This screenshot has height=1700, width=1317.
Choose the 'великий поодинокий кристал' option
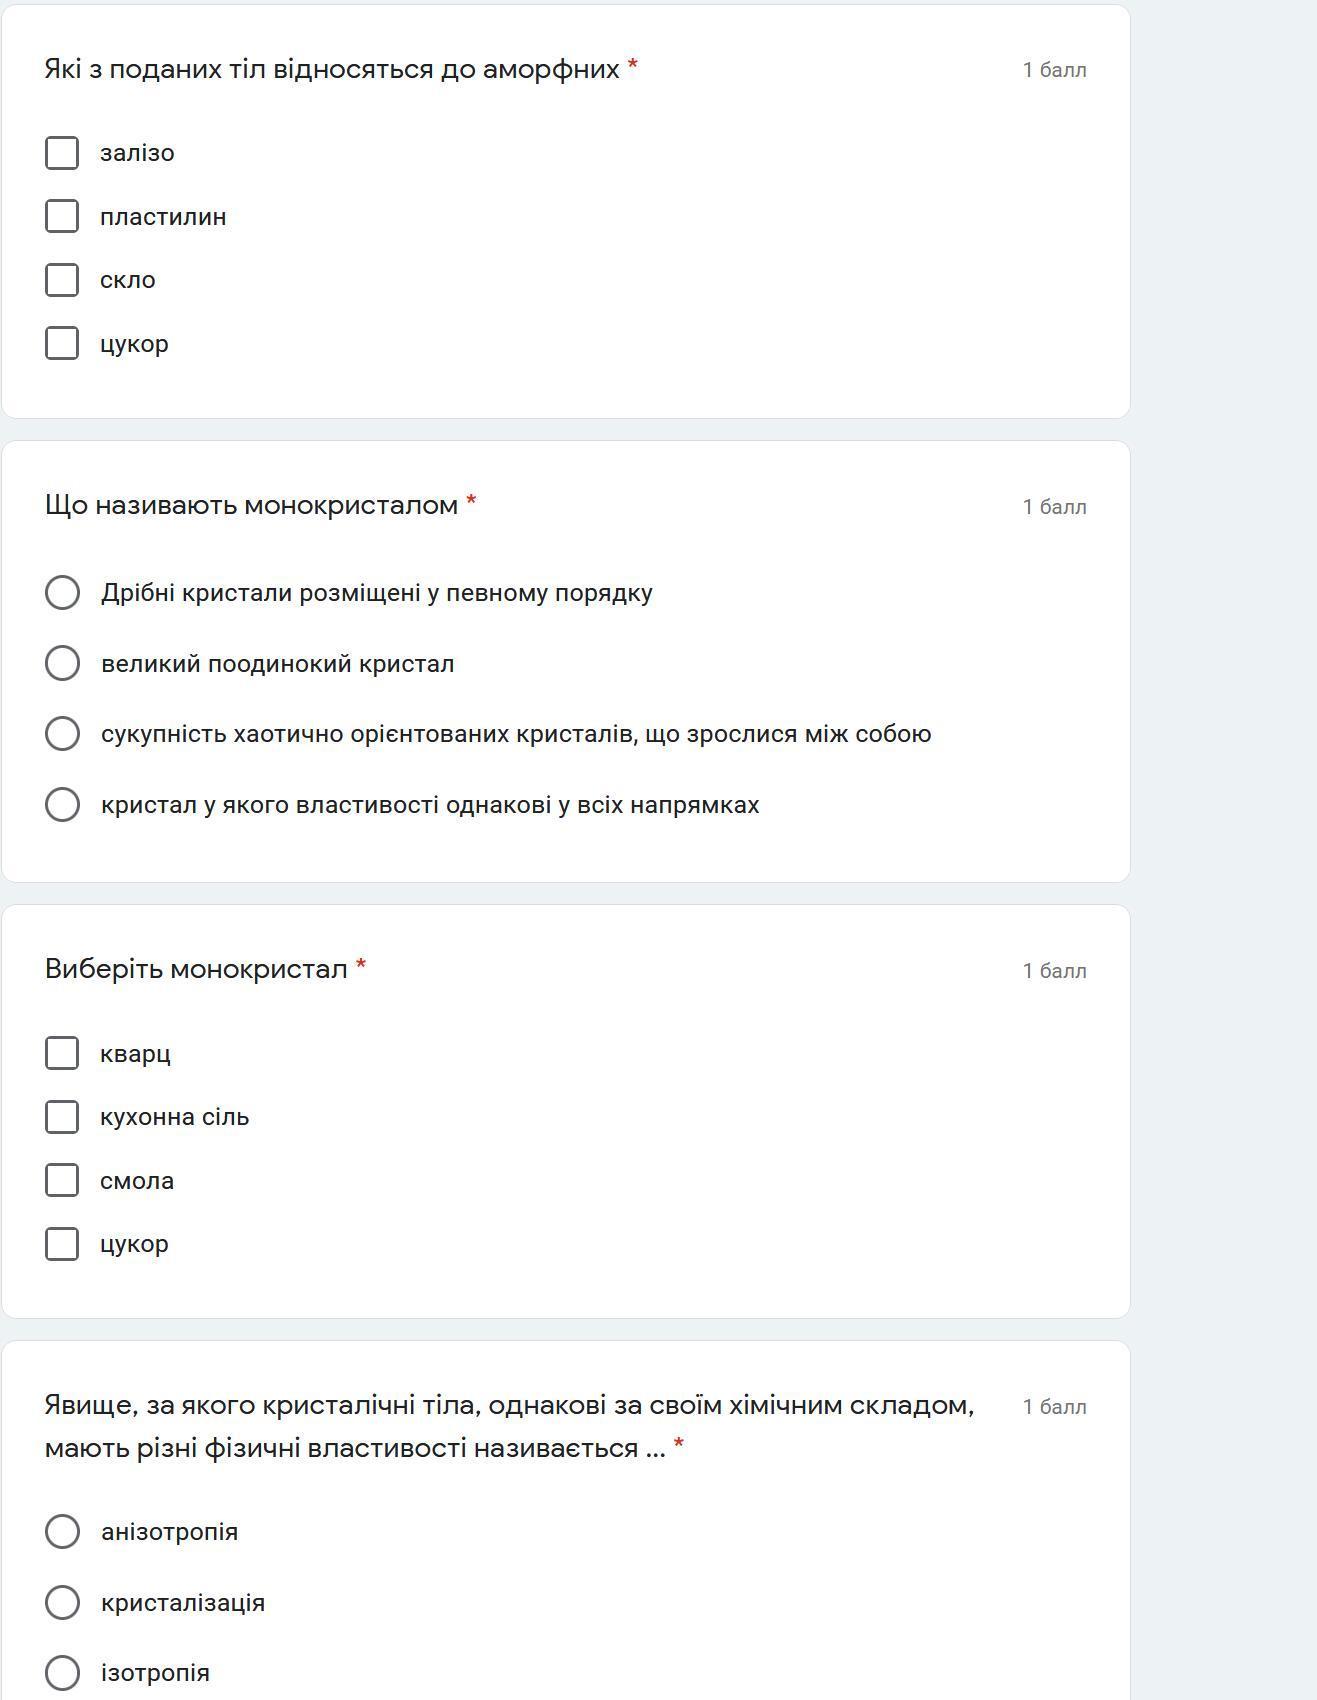pos(62,663)
